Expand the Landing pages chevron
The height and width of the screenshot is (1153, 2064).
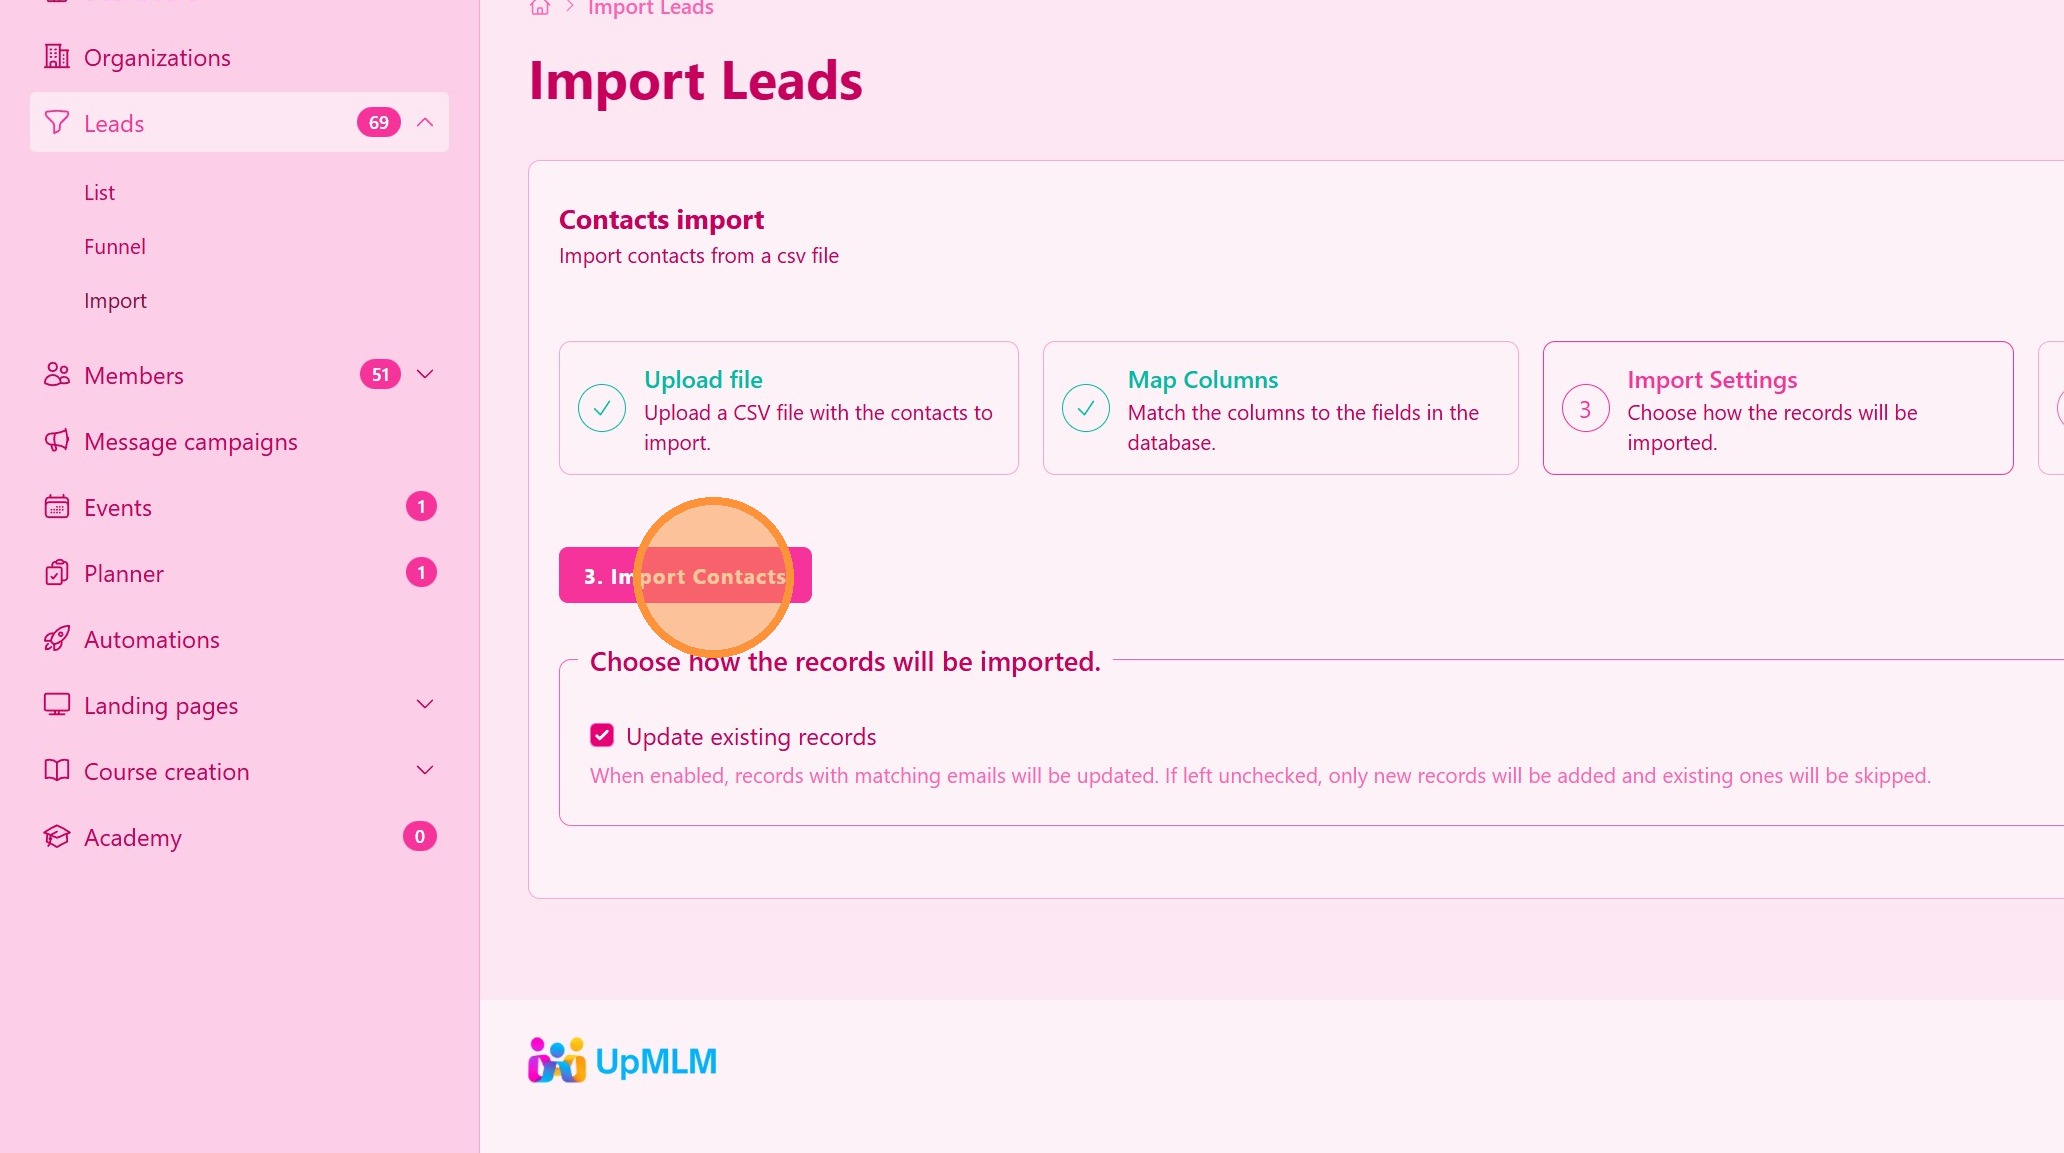pos(425,705)
